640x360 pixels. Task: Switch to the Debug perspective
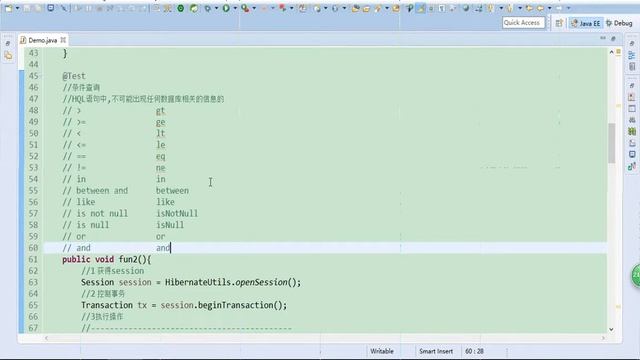(x=619, y=23)
